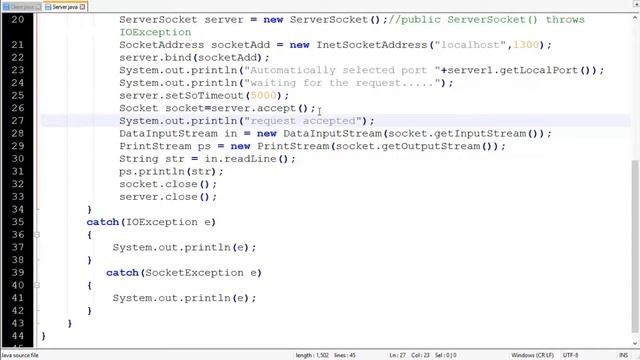Screen dimensions: 640x360
Task: Click 'server1.getLocalPort()' on line 23
Action: [x=519, y=70]
